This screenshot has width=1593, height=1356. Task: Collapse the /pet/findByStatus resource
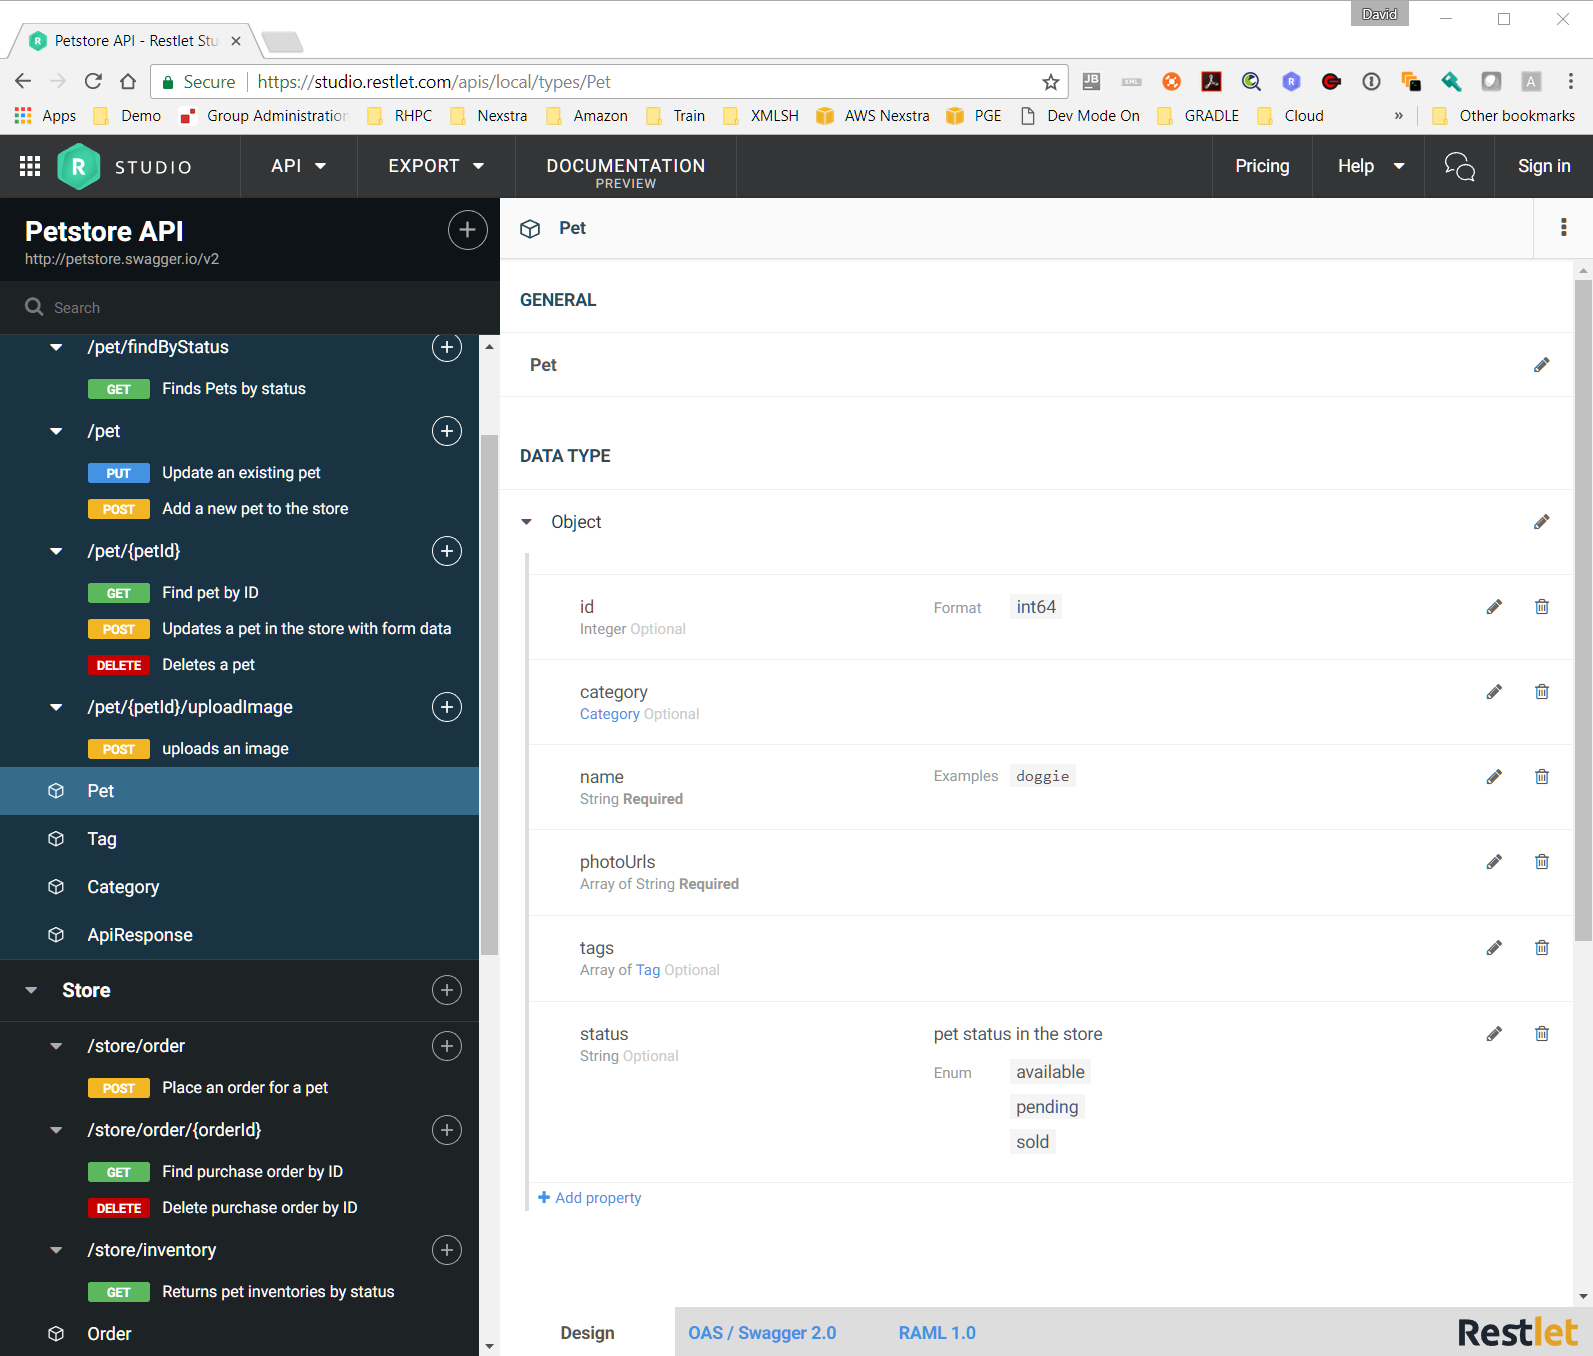pos(56,347)
